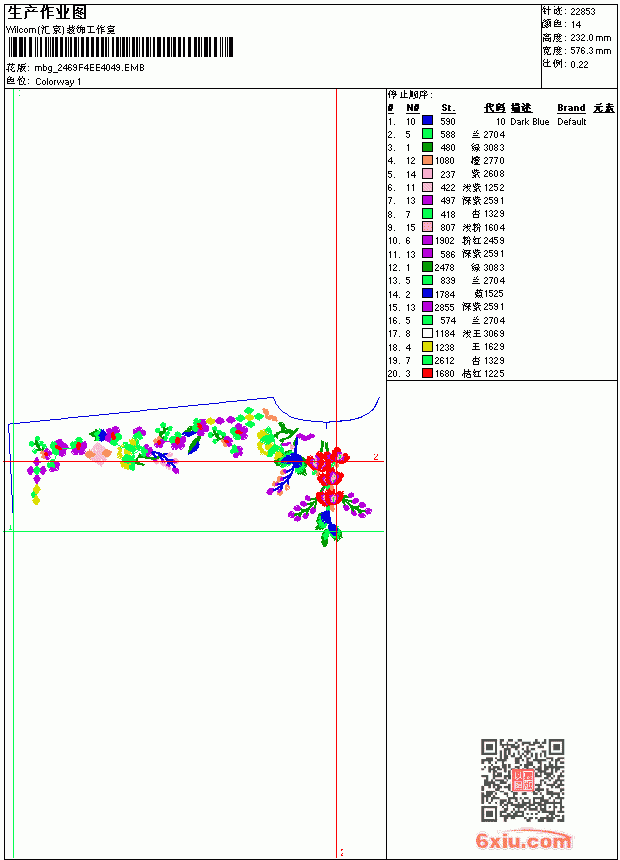Open the QR code image

[x=522, y=780]
